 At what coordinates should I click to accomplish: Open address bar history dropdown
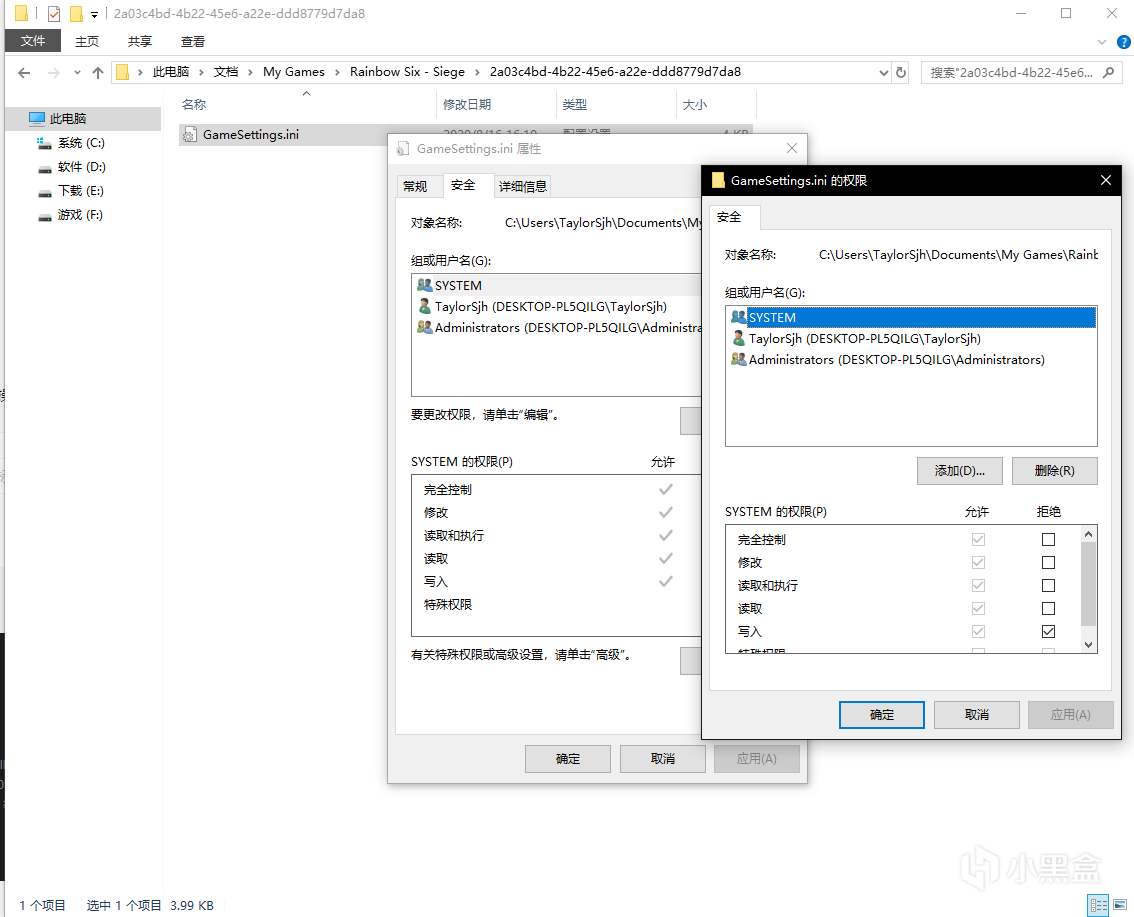[883, 72]
